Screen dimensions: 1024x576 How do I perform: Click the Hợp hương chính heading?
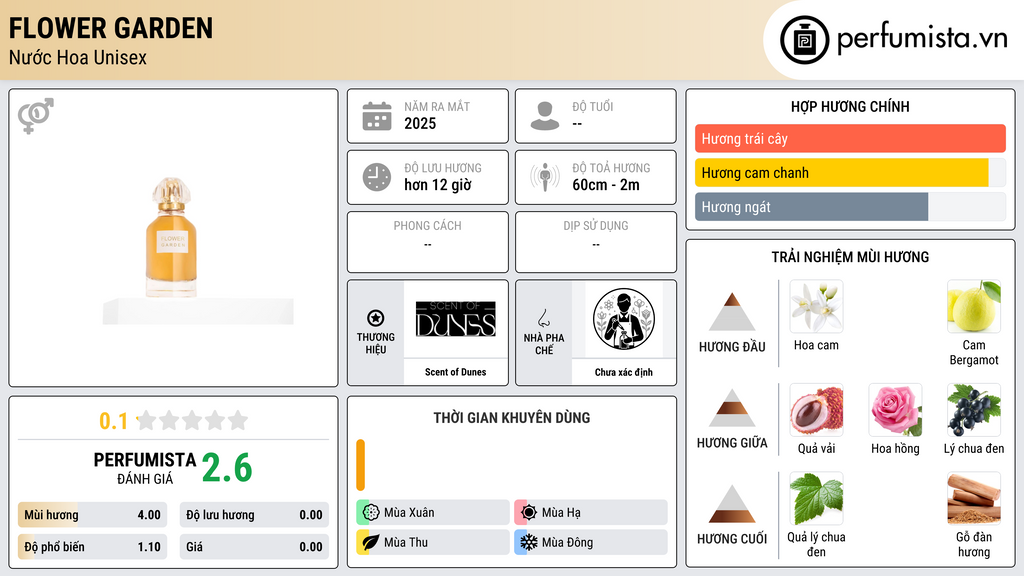(x=850, y=106)
